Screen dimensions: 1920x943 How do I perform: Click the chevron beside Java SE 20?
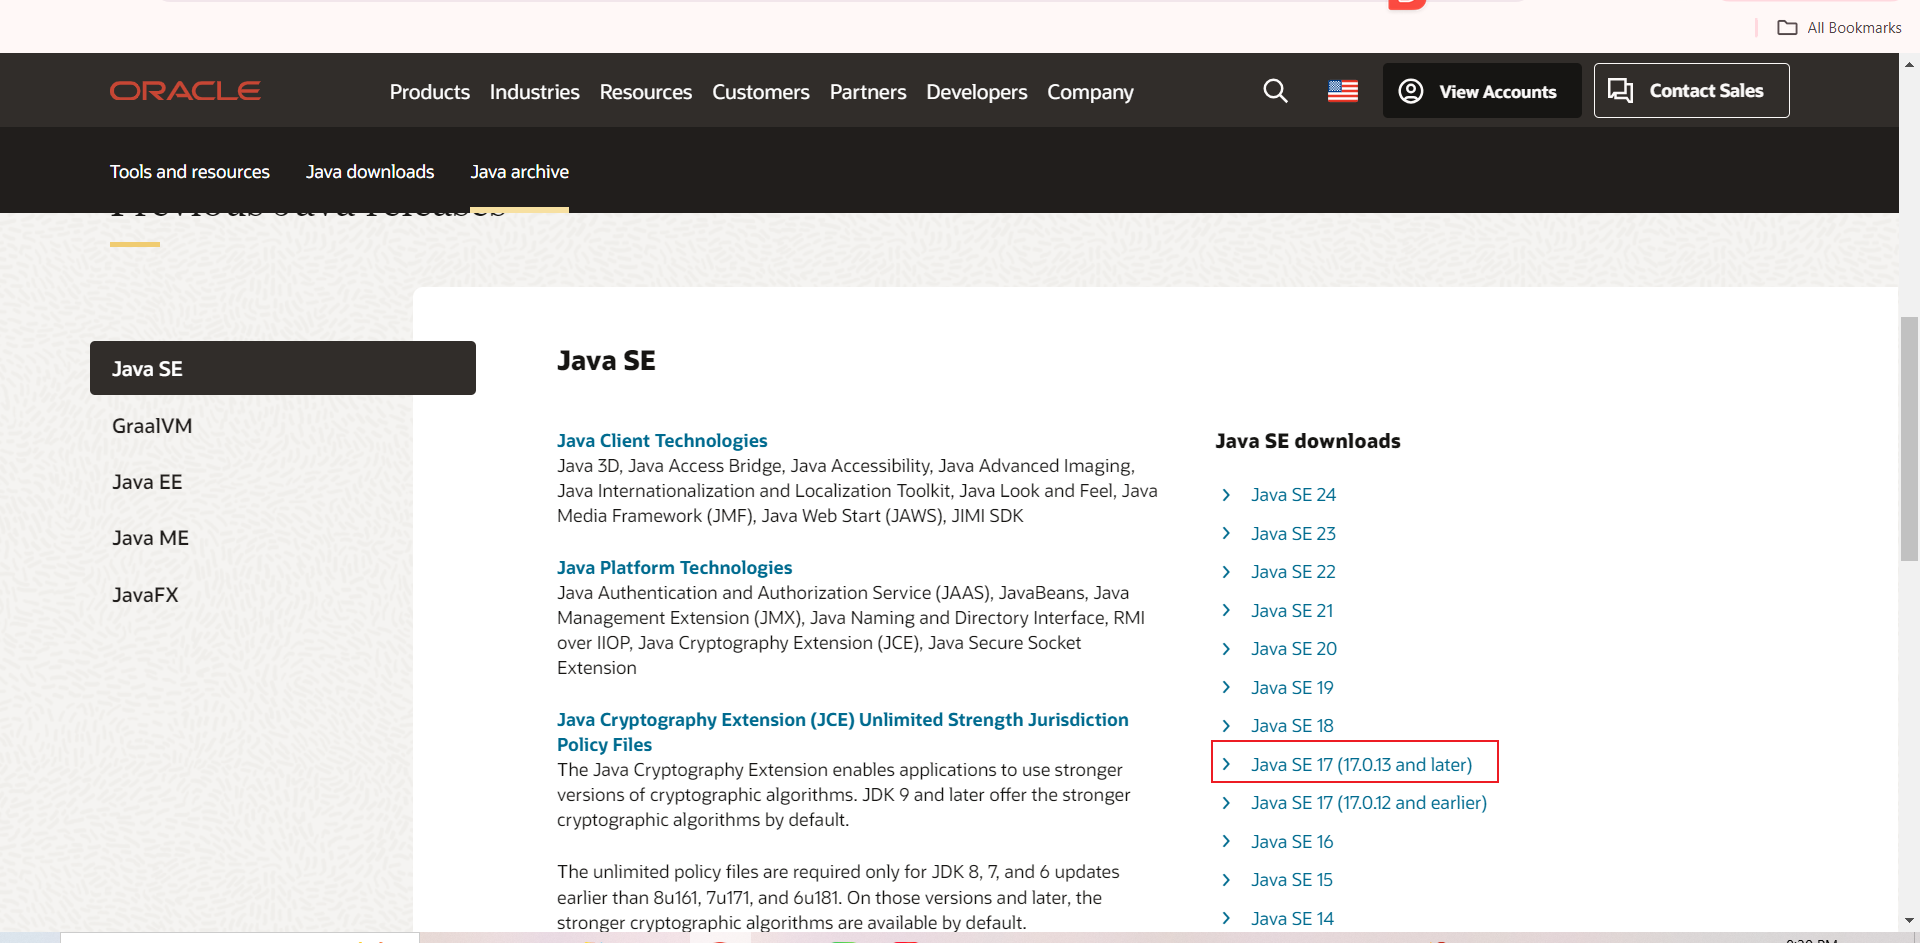point(1226,649)
